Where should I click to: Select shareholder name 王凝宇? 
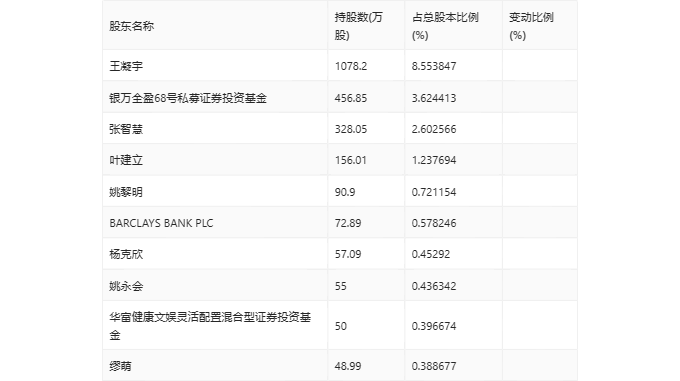[126, 66]
